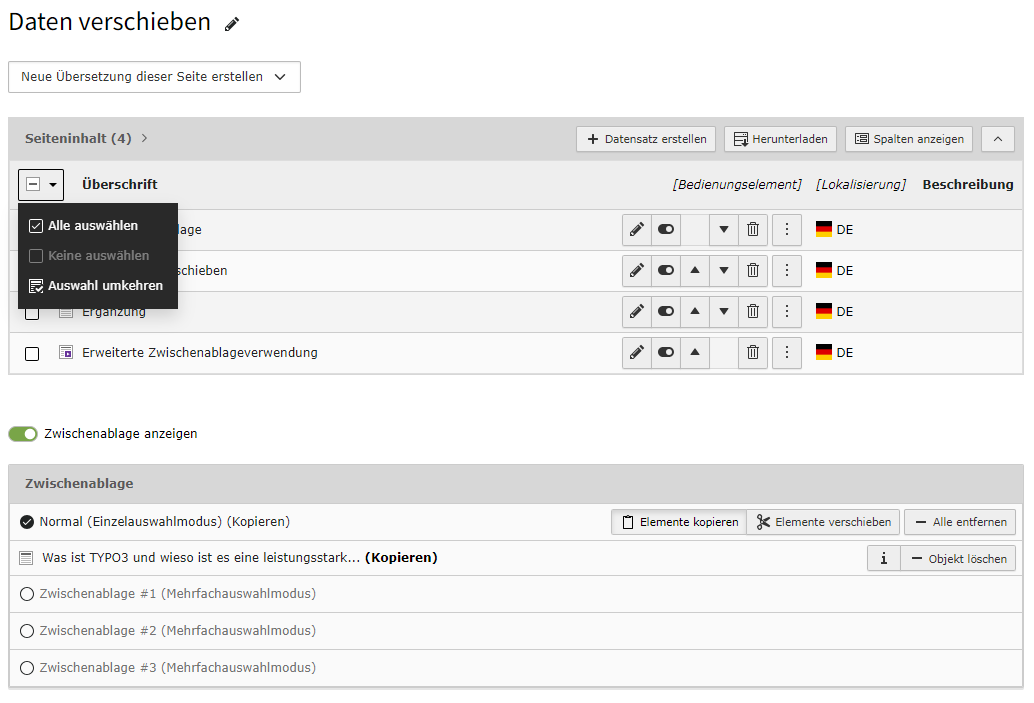Toggle visibility of the Ergänzung record

(666, 311)
